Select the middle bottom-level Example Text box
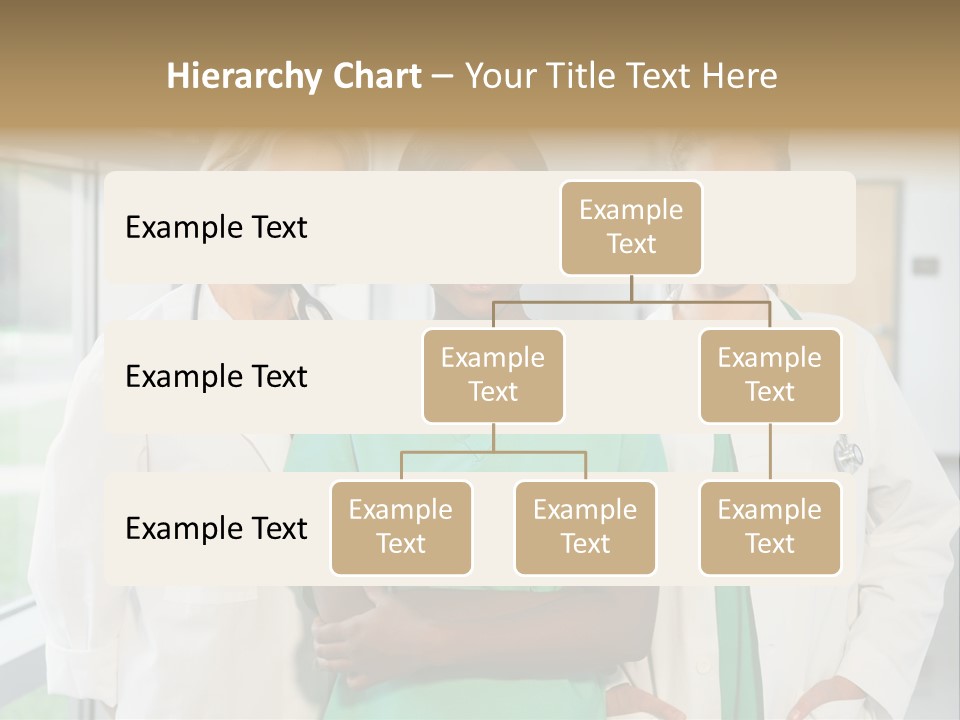The width and height of the screenshot is (960, 720). (585, 528)
